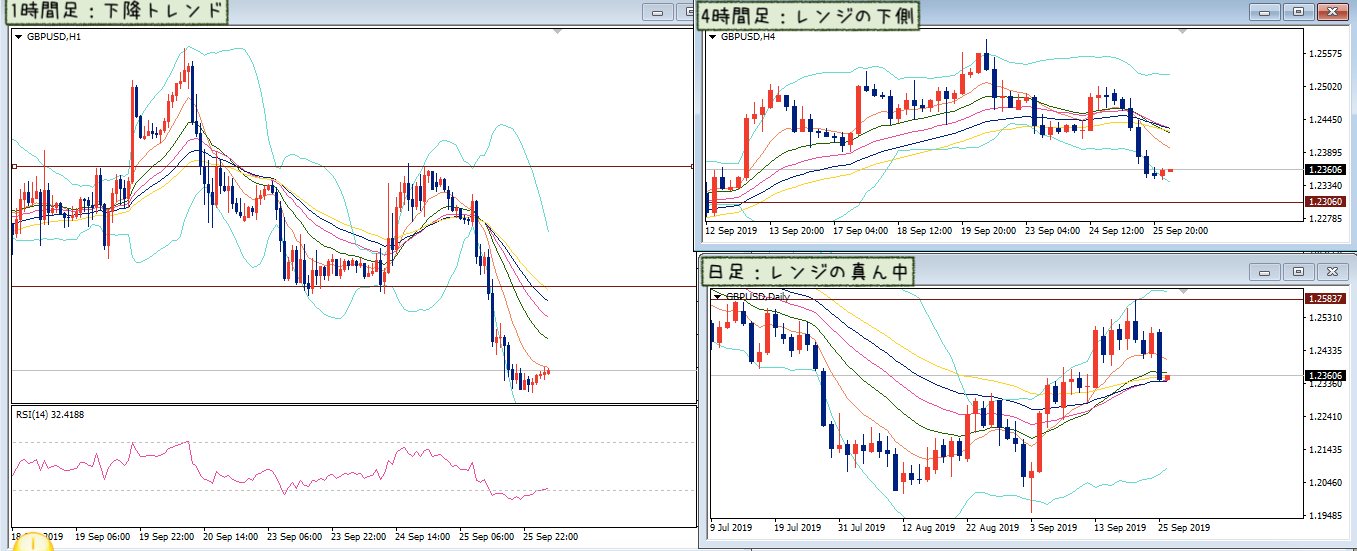Click the 1.25310 price on Daily scale
The height and width of the screenshot is (551, 1357).
click(x=1323, y=318)
